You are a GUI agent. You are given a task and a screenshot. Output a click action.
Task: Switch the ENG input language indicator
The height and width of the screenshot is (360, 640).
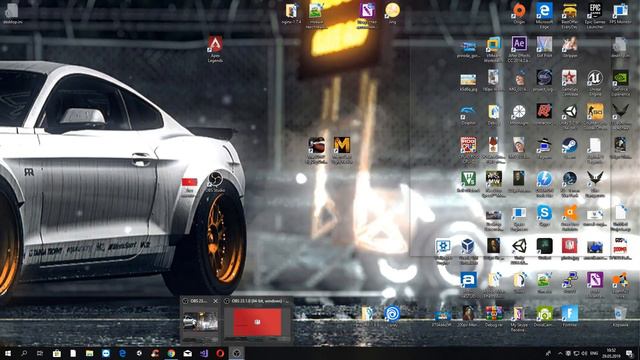coord(594,353)
